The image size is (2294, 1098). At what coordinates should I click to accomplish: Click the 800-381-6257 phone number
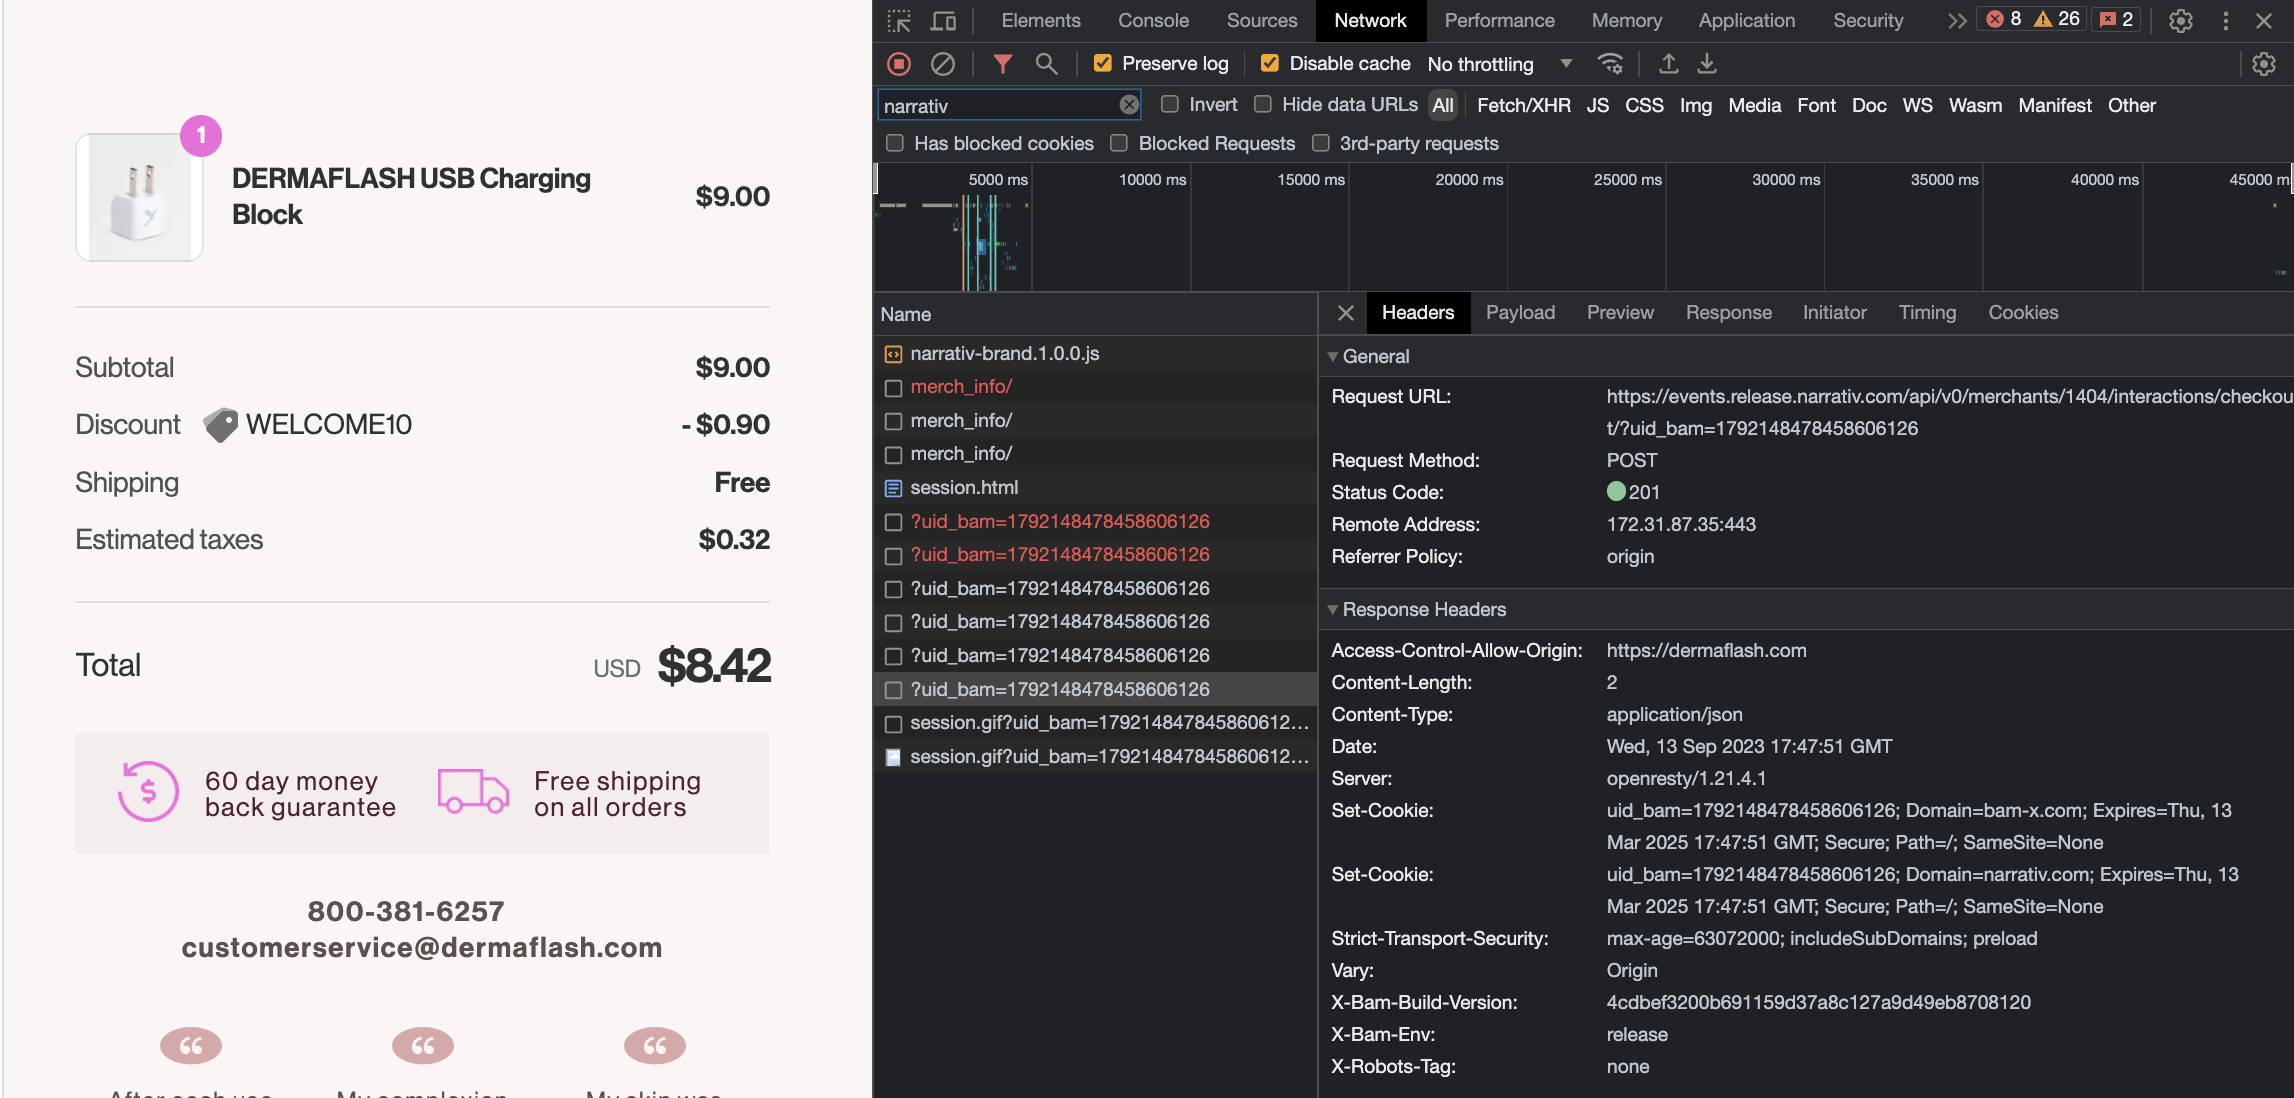(x=406, y=911)
